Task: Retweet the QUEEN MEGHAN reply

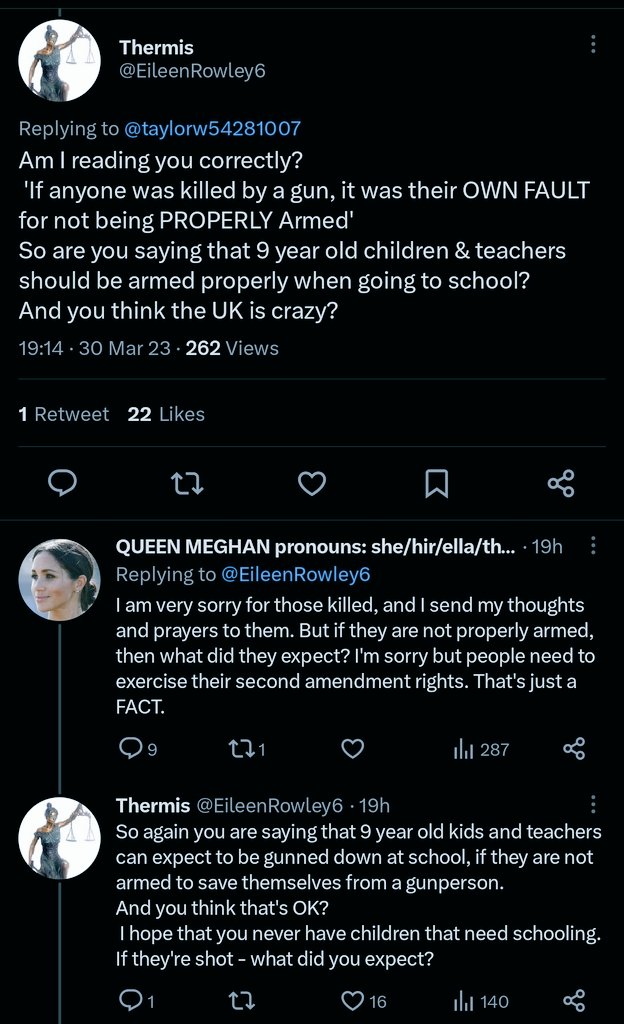Action: [x=247, y=748]
